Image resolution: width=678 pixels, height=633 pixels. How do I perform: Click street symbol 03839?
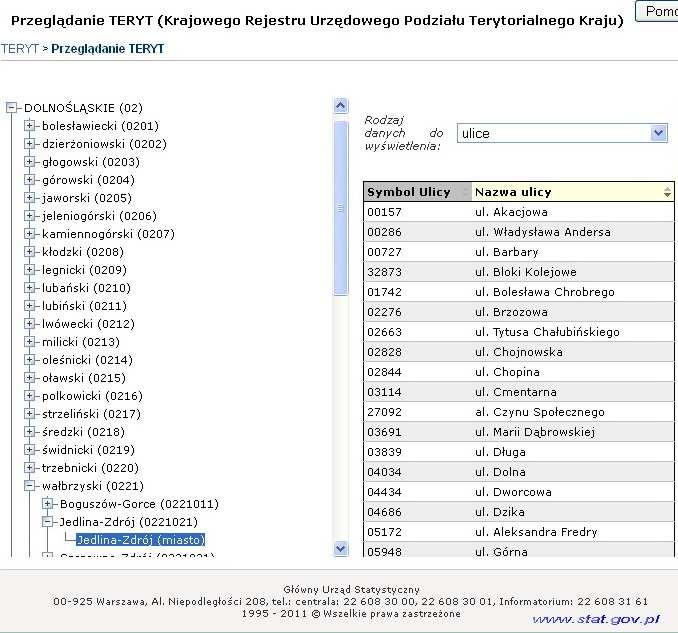point(384,452)
